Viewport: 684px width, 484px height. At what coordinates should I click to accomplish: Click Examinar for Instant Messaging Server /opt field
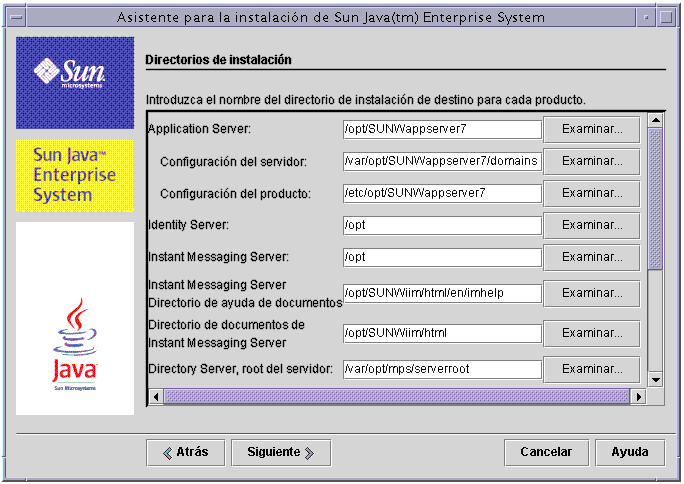[592, 257]
